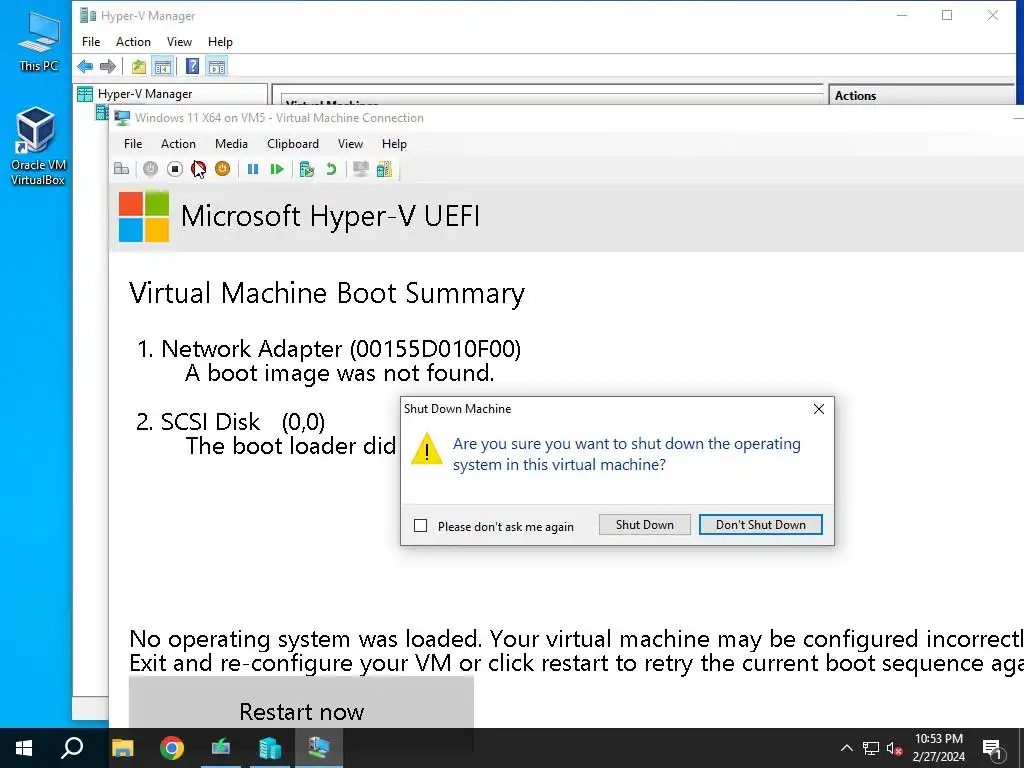This screenshot has width=1024, height=768.
Task: Open File Explorer from the taskbar
Action: [x=122, y=748]
